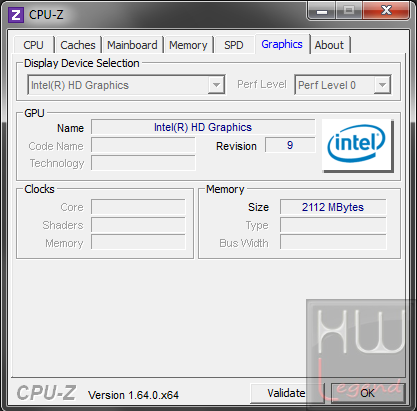This screenshot has width=417, height=411.
Task: Close the CPU-Z window
Action: 386,11
